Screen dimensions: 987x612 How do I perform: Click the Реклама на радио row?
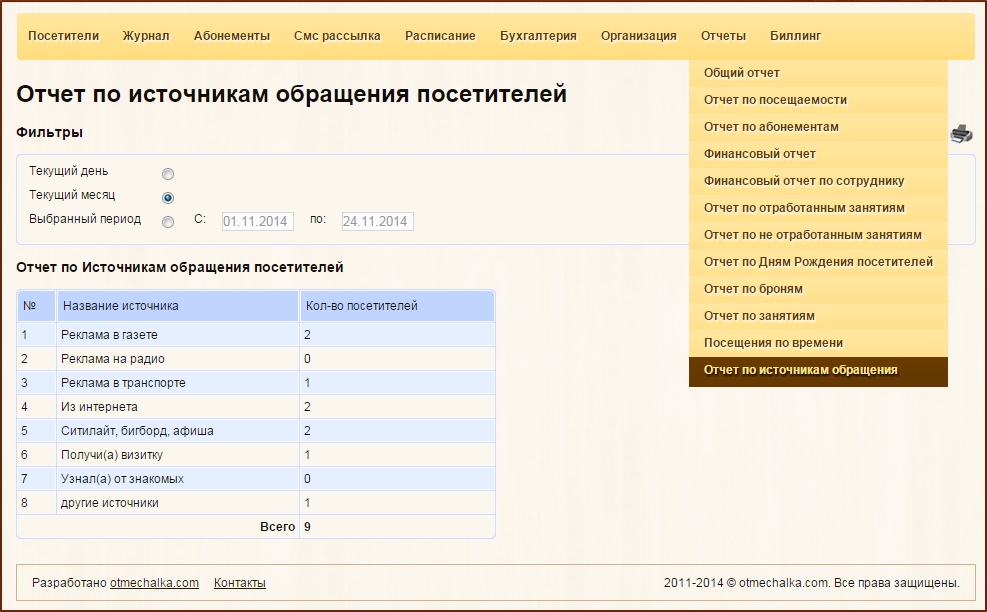click(x=256, y=359)
